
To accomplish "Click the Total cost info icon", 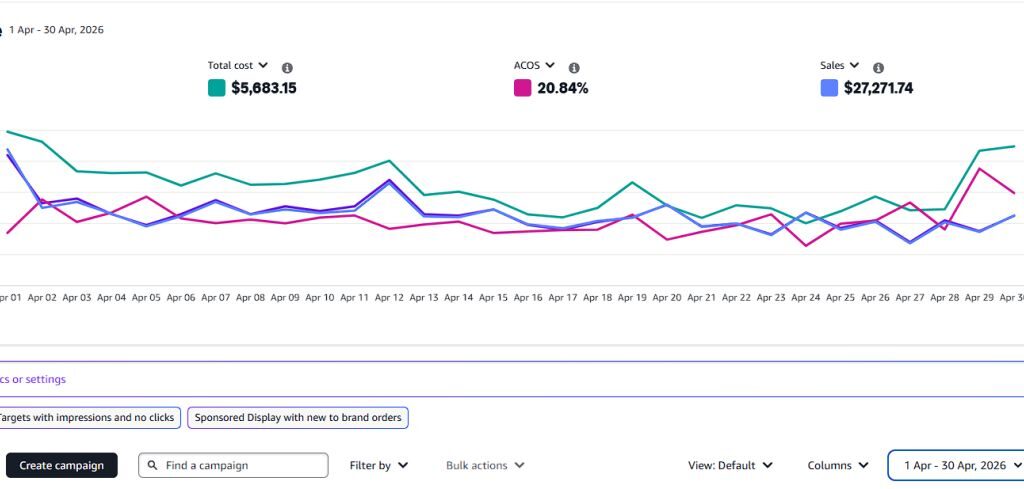I will (287, 68).
